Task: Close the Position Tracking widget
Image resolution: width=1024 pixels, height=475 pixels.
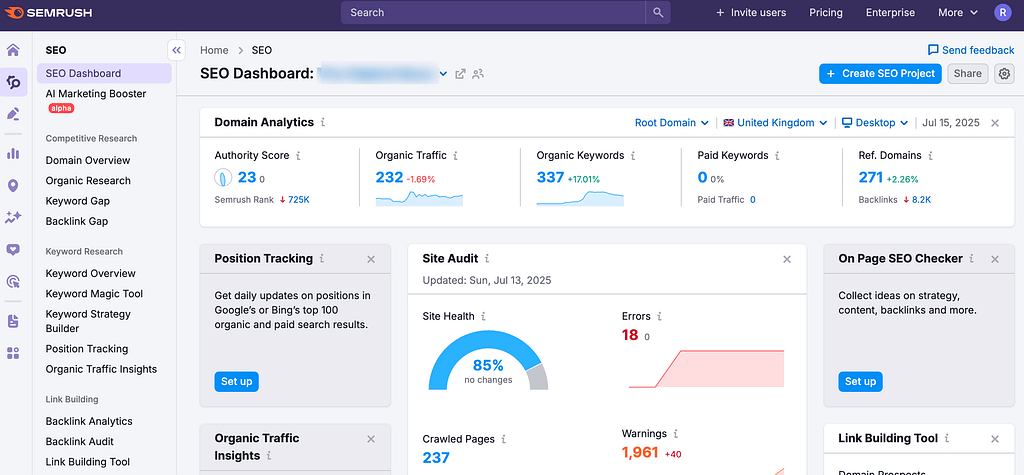Action: click(371, 259)
